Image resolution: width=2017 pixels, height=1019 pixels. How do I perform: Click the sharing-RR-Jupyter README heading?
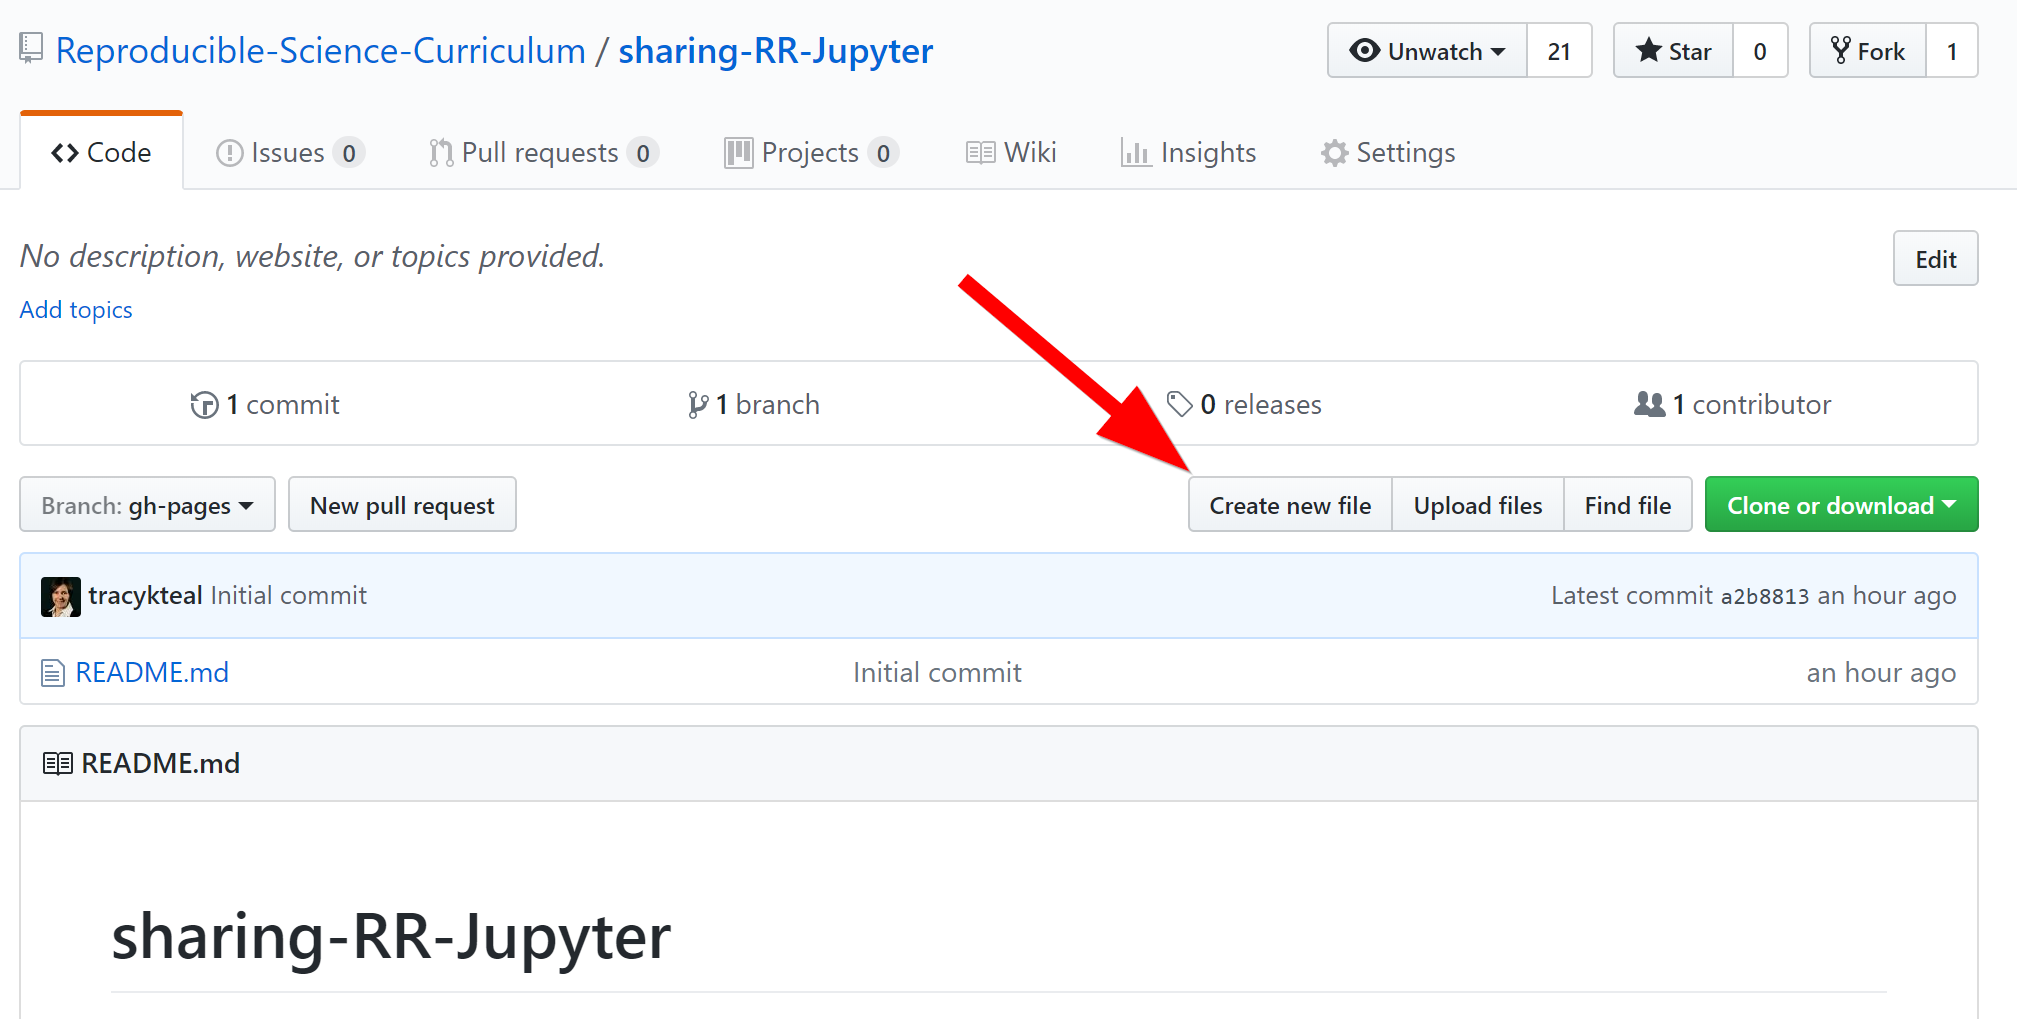(391, 937)
